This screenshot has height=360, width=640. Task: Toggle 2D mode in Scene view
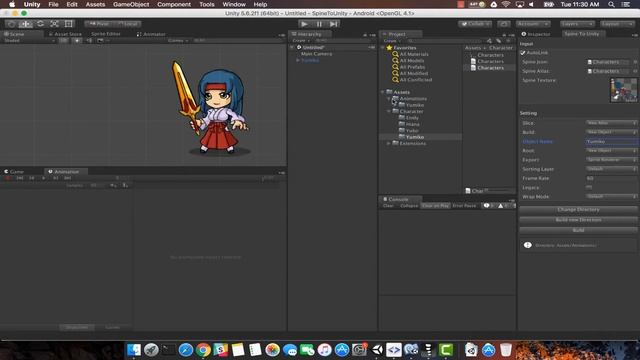[64, 40]
